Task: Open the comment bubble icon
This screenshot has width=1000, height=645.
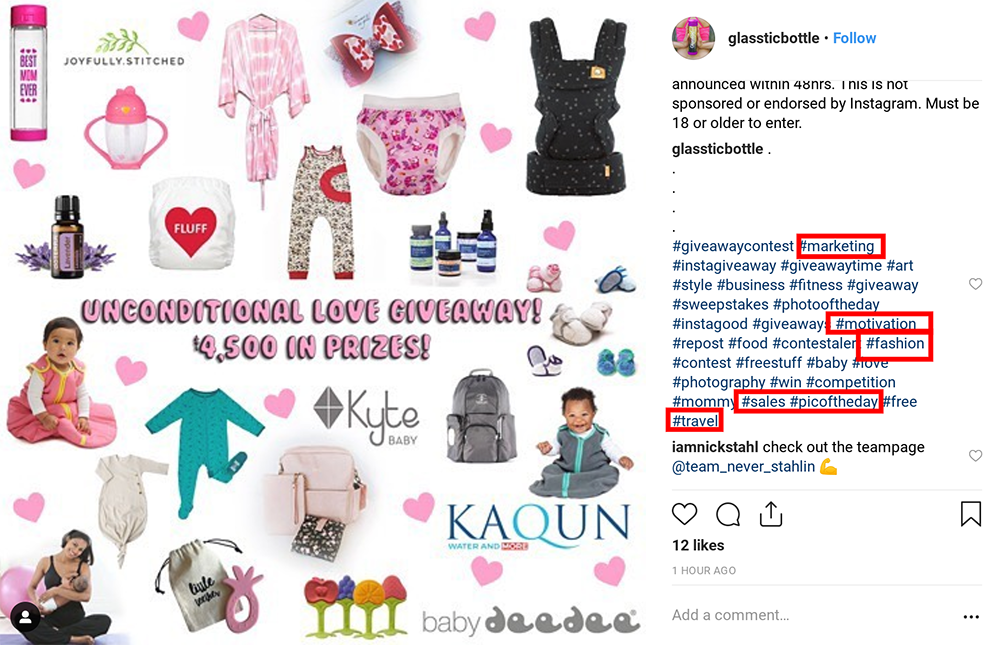Action: click(x=728, y=514)
